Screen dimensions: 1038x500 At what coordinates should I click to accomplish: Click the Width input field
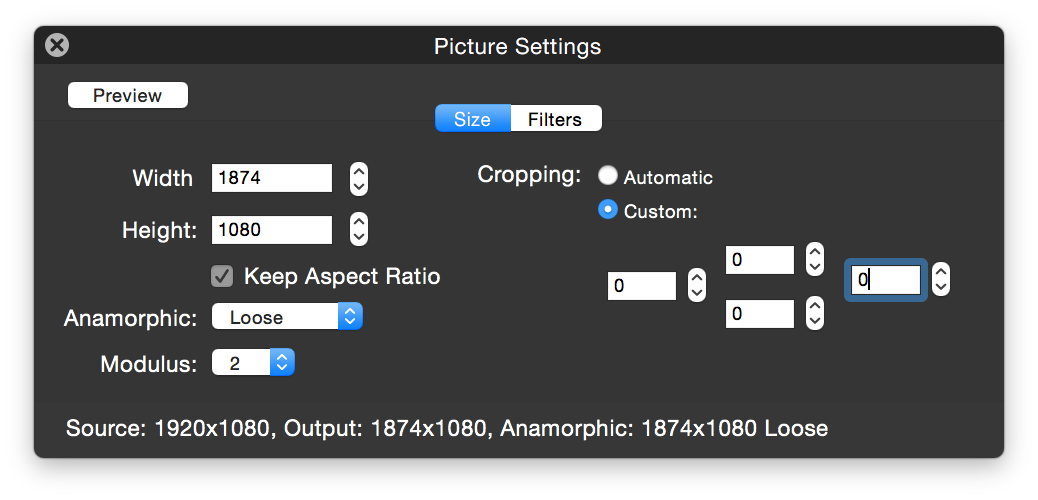coord(271,178)
